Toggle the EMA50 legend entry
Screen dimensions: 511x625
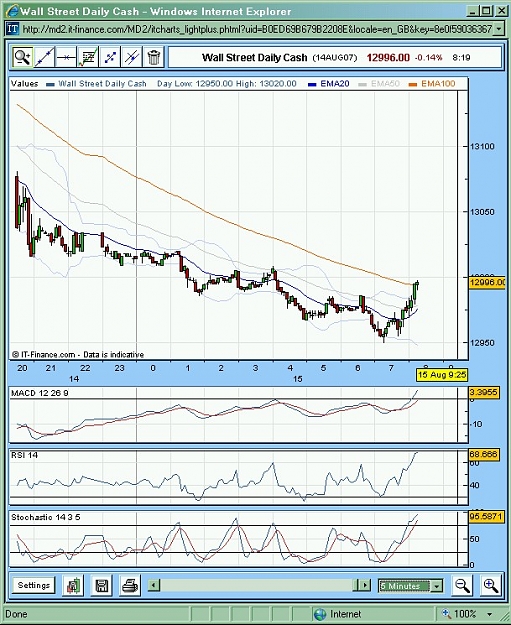[x=379, y=84]
